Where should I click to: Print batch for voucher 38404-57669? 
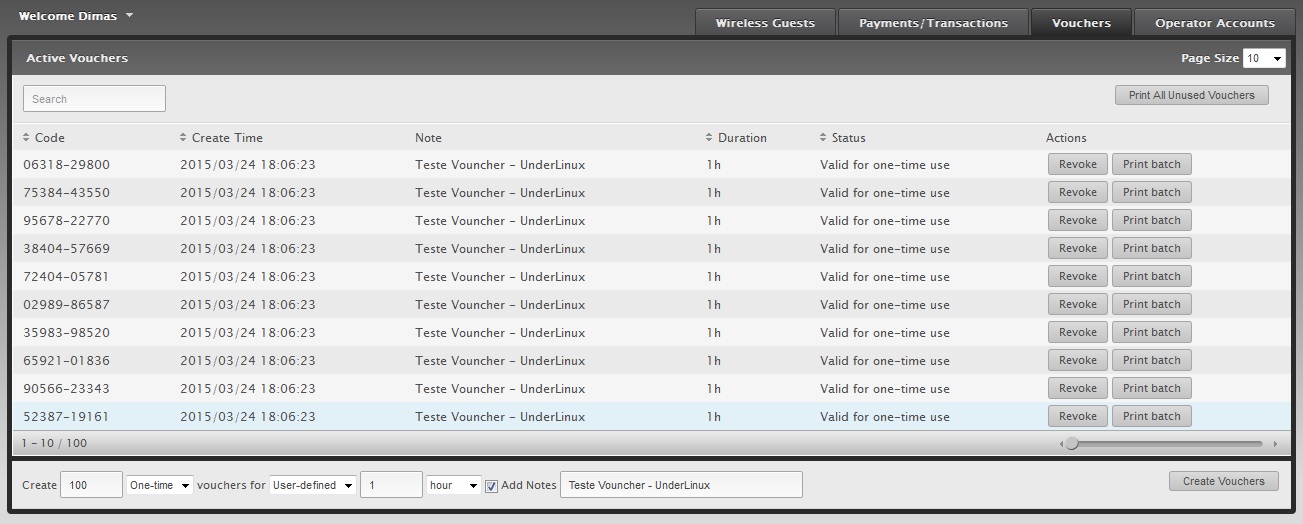(1152, 248)
